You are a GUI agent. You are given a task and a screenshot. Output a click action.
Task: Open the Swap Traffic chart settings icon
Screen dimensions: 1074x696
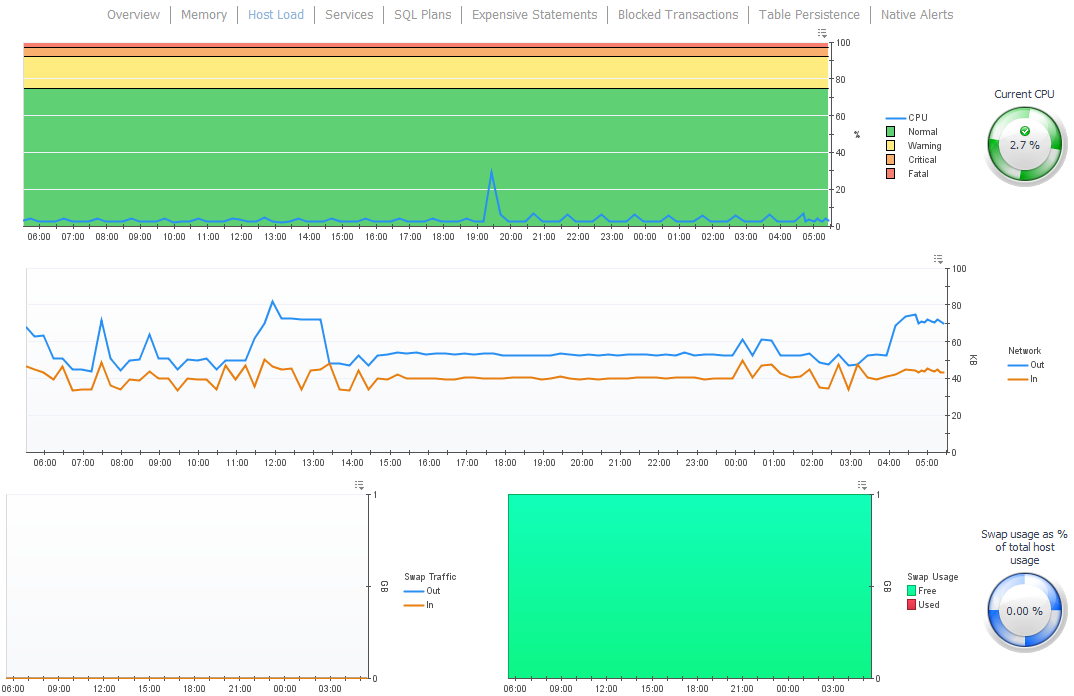[359, 486]
